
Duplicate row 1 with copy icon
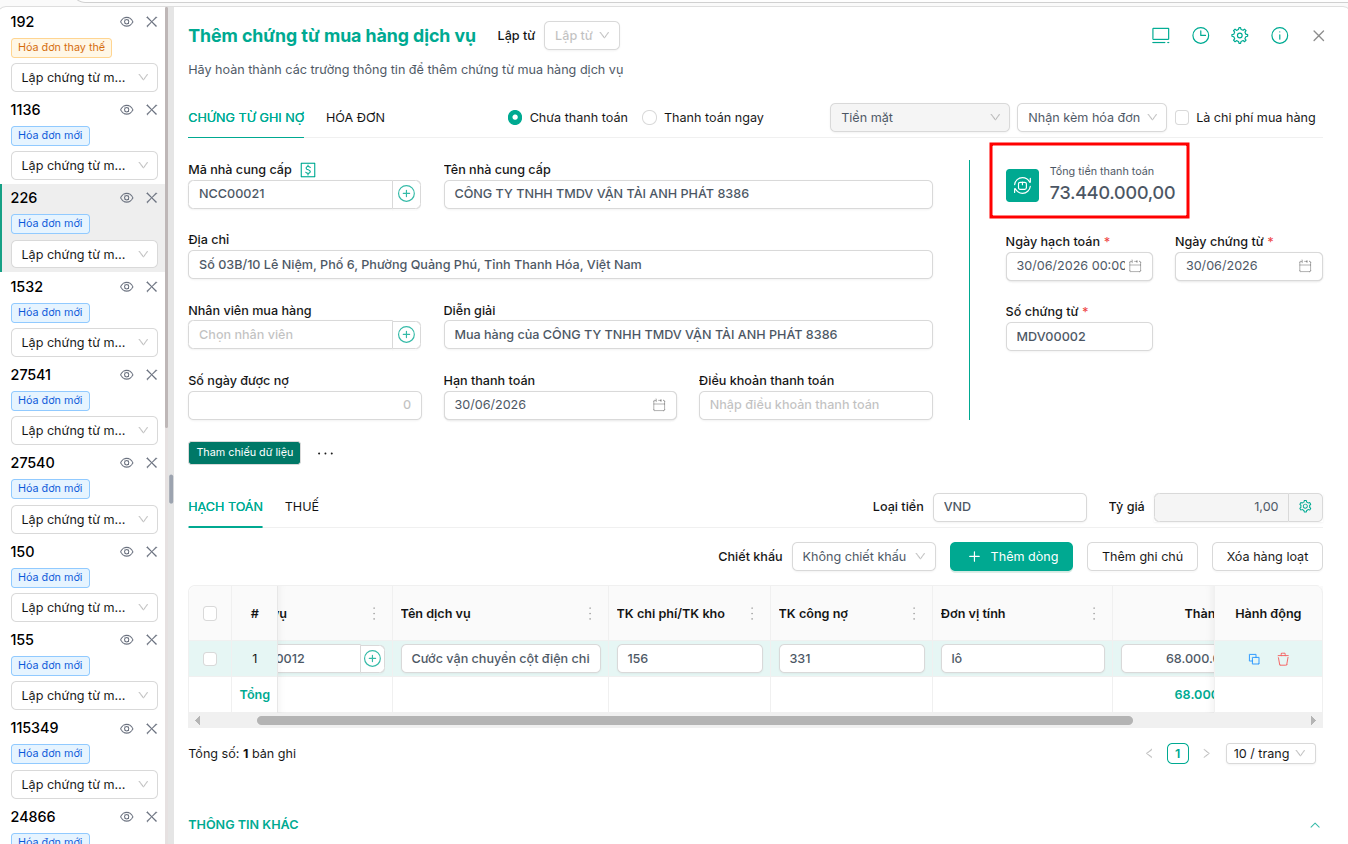click(x=1254, y=659)
